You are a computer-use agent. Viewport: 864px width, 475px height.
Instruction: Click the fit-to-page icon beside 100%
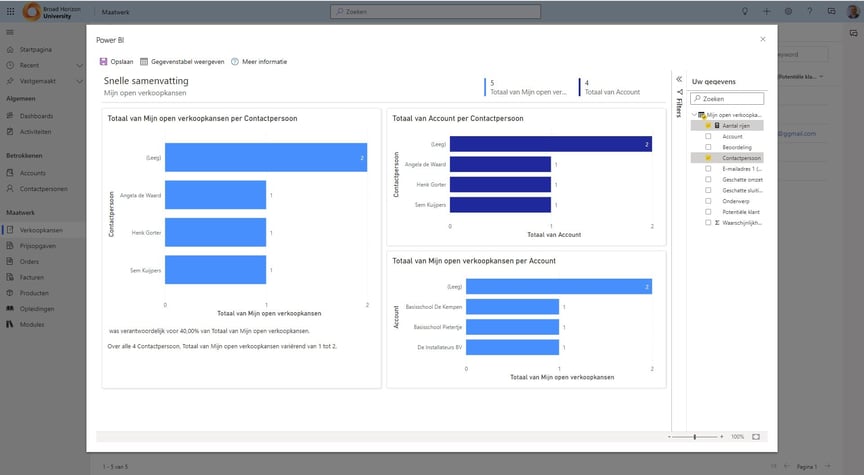tap(756, 436)
